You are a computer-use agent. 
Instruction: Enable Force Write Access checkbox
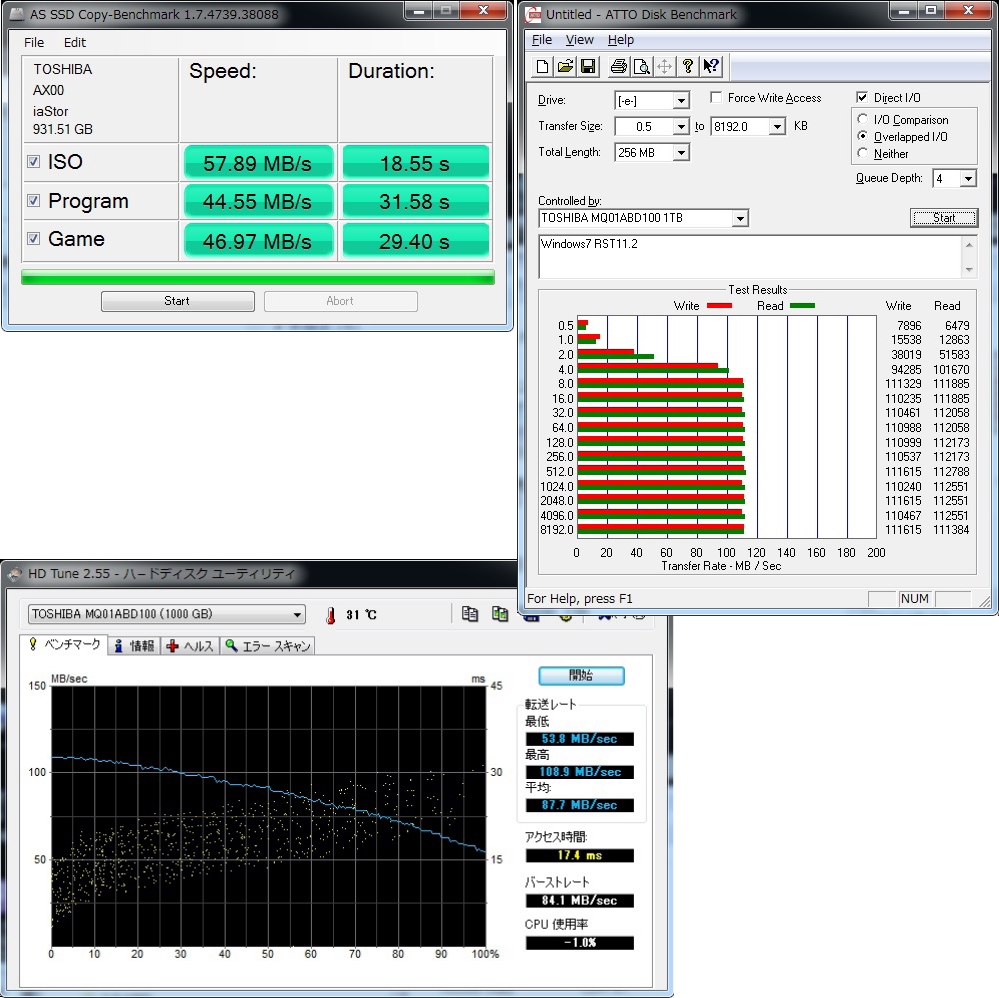(716, 98)
